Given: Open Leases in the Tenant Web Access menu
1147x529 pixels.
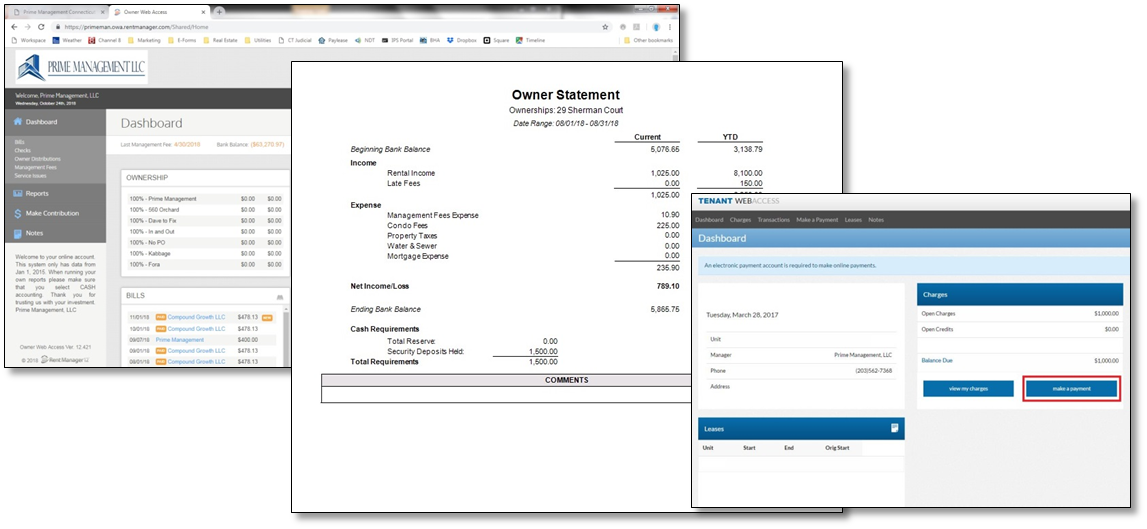Looking at the screenshot, I should pyautogui.click(x=853, y=219).
